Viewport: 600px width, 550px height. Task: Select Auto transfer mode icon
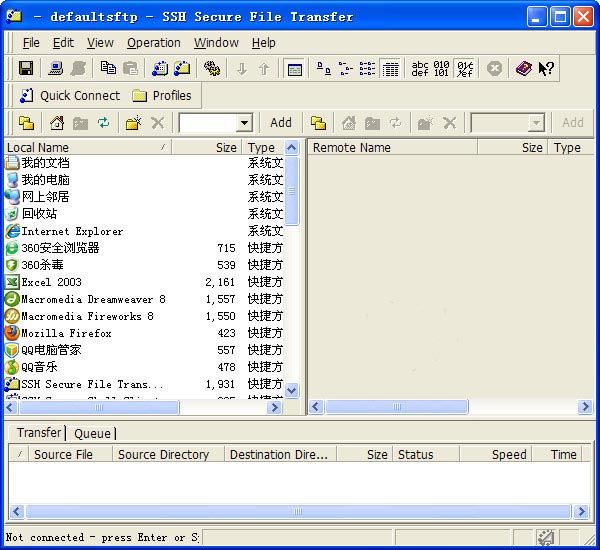pos(465,69)
